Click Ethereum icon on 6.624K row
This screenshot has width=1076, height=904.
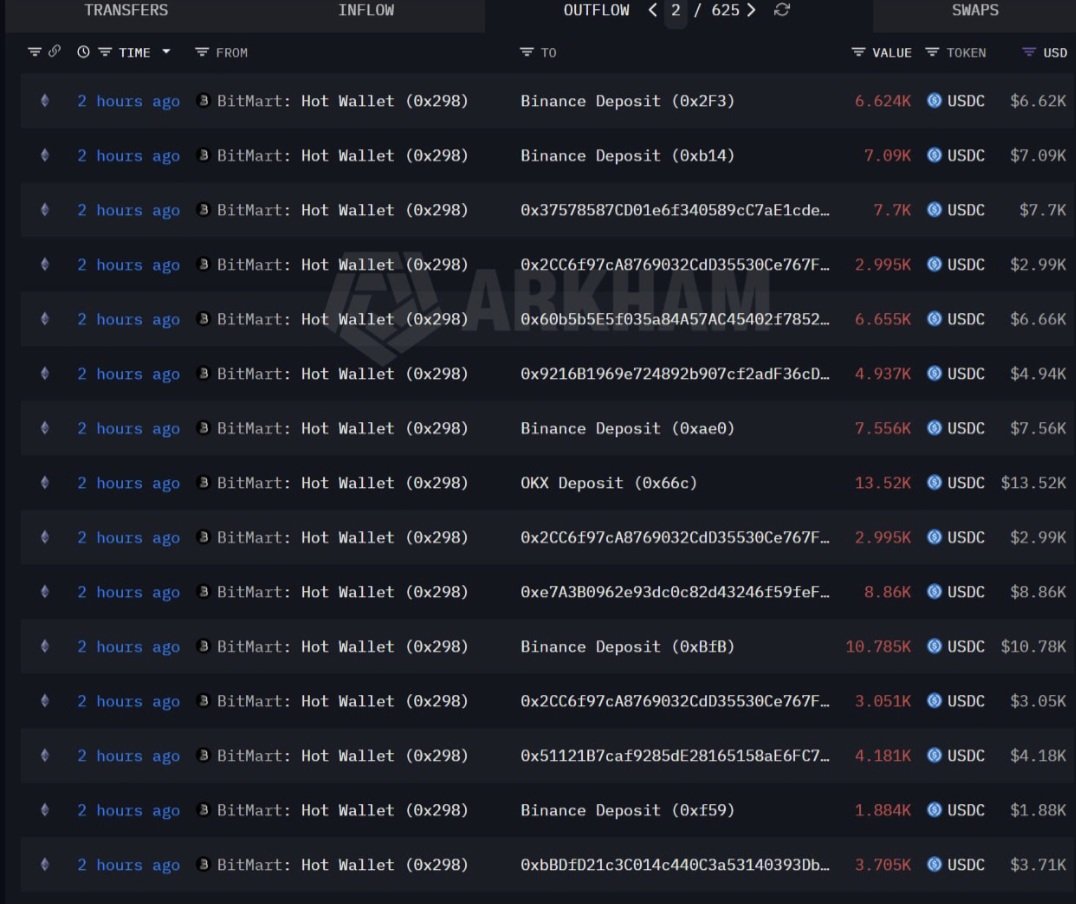(45, 101)
